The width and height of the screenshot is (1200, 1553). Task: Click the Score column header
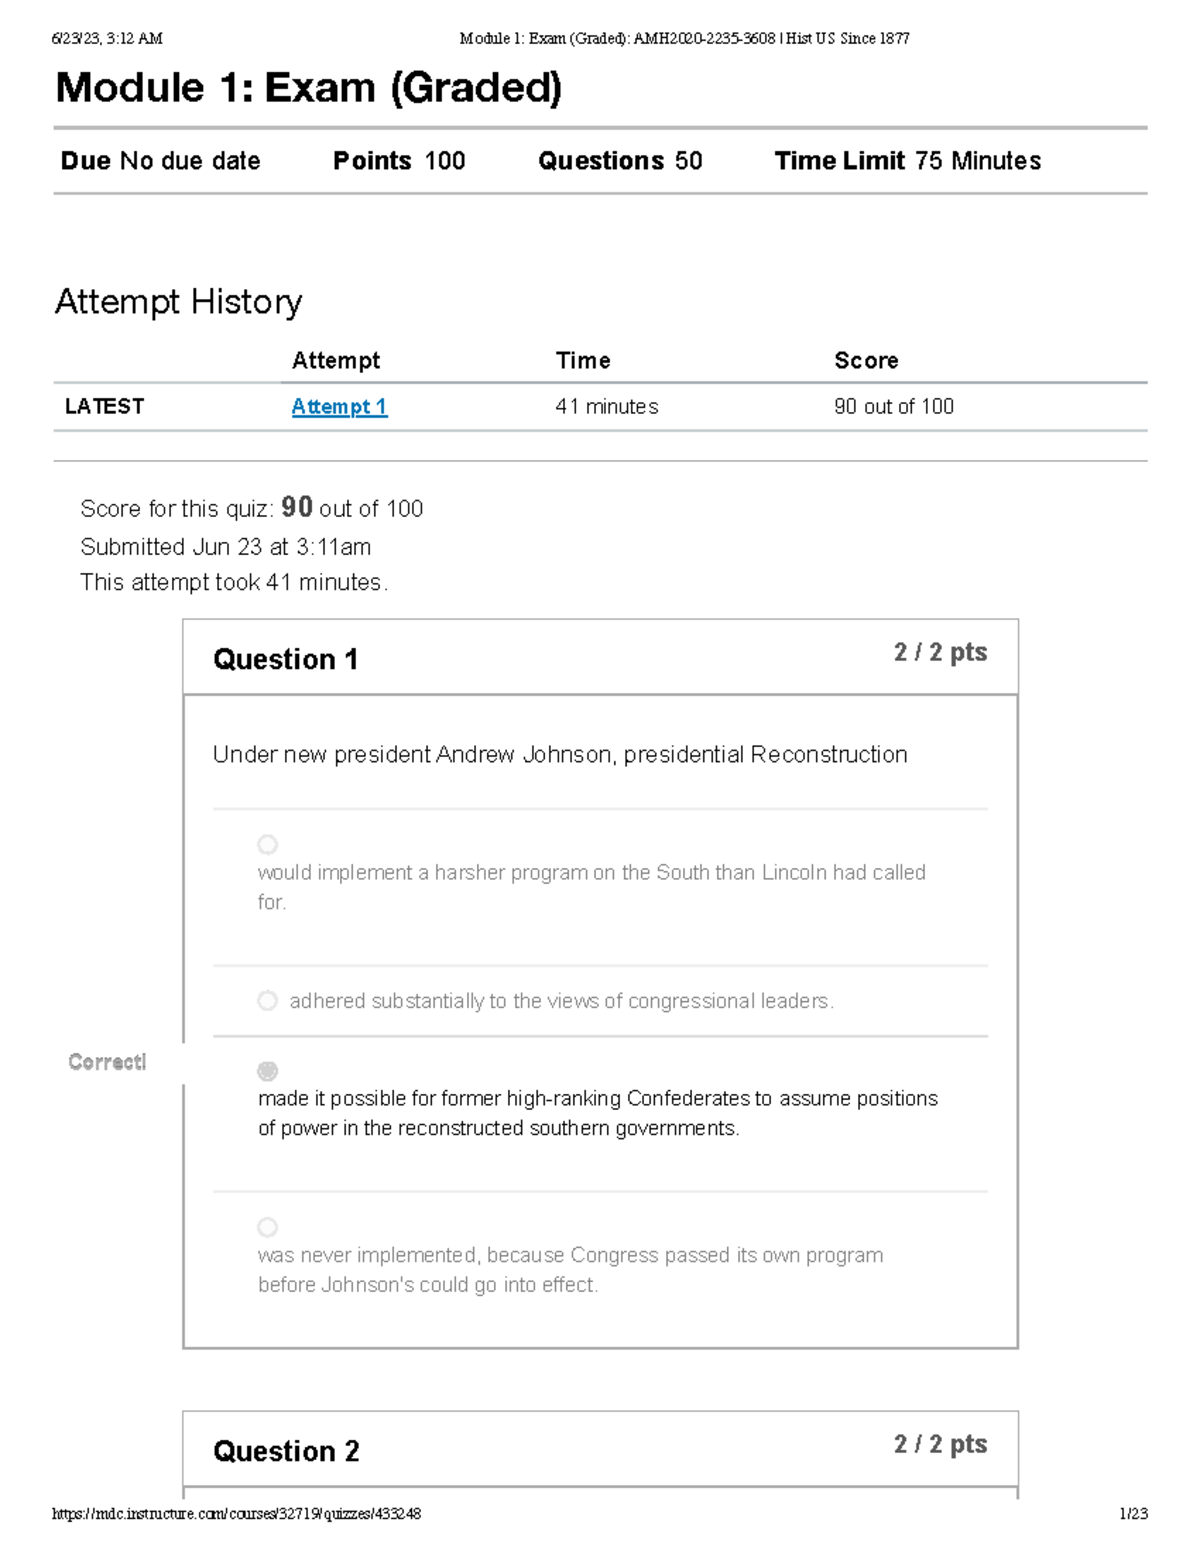866,361
